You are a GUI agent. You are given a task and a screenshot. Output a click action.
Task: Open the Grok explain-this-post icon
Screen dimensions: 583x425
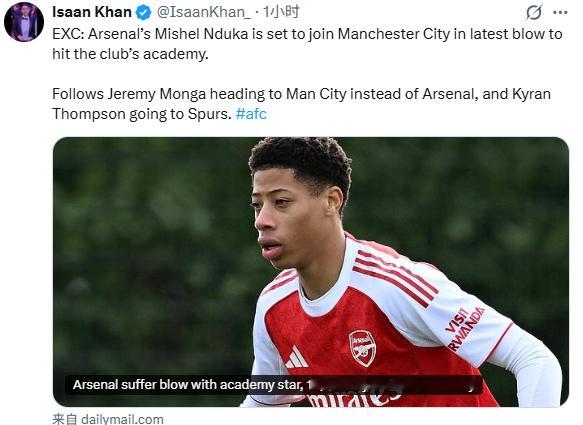click(x=534, y=12)
